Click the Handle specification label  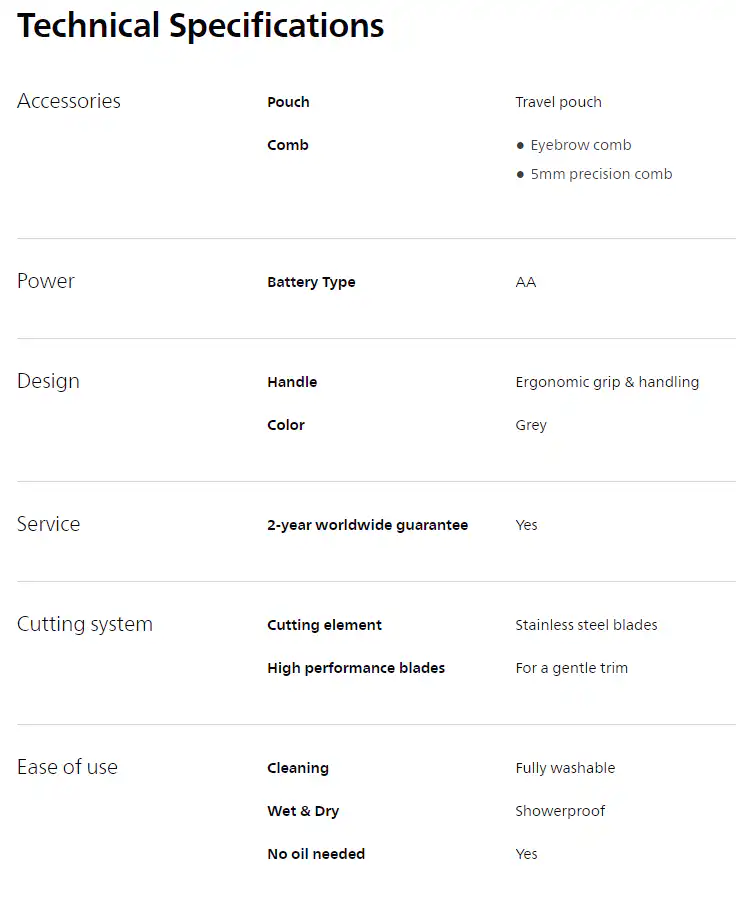[292, 382]
